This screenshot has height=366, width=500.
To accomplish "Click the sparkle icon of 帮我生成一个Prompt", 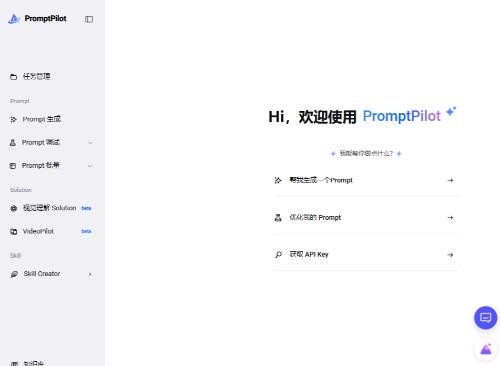I will pos(278,180).
